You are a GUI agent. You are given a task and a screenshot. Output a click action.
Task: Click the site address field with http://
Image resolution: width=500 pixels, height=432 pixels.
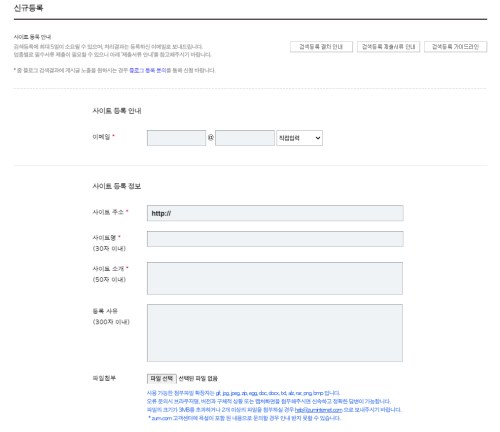[x=275, y=213]
